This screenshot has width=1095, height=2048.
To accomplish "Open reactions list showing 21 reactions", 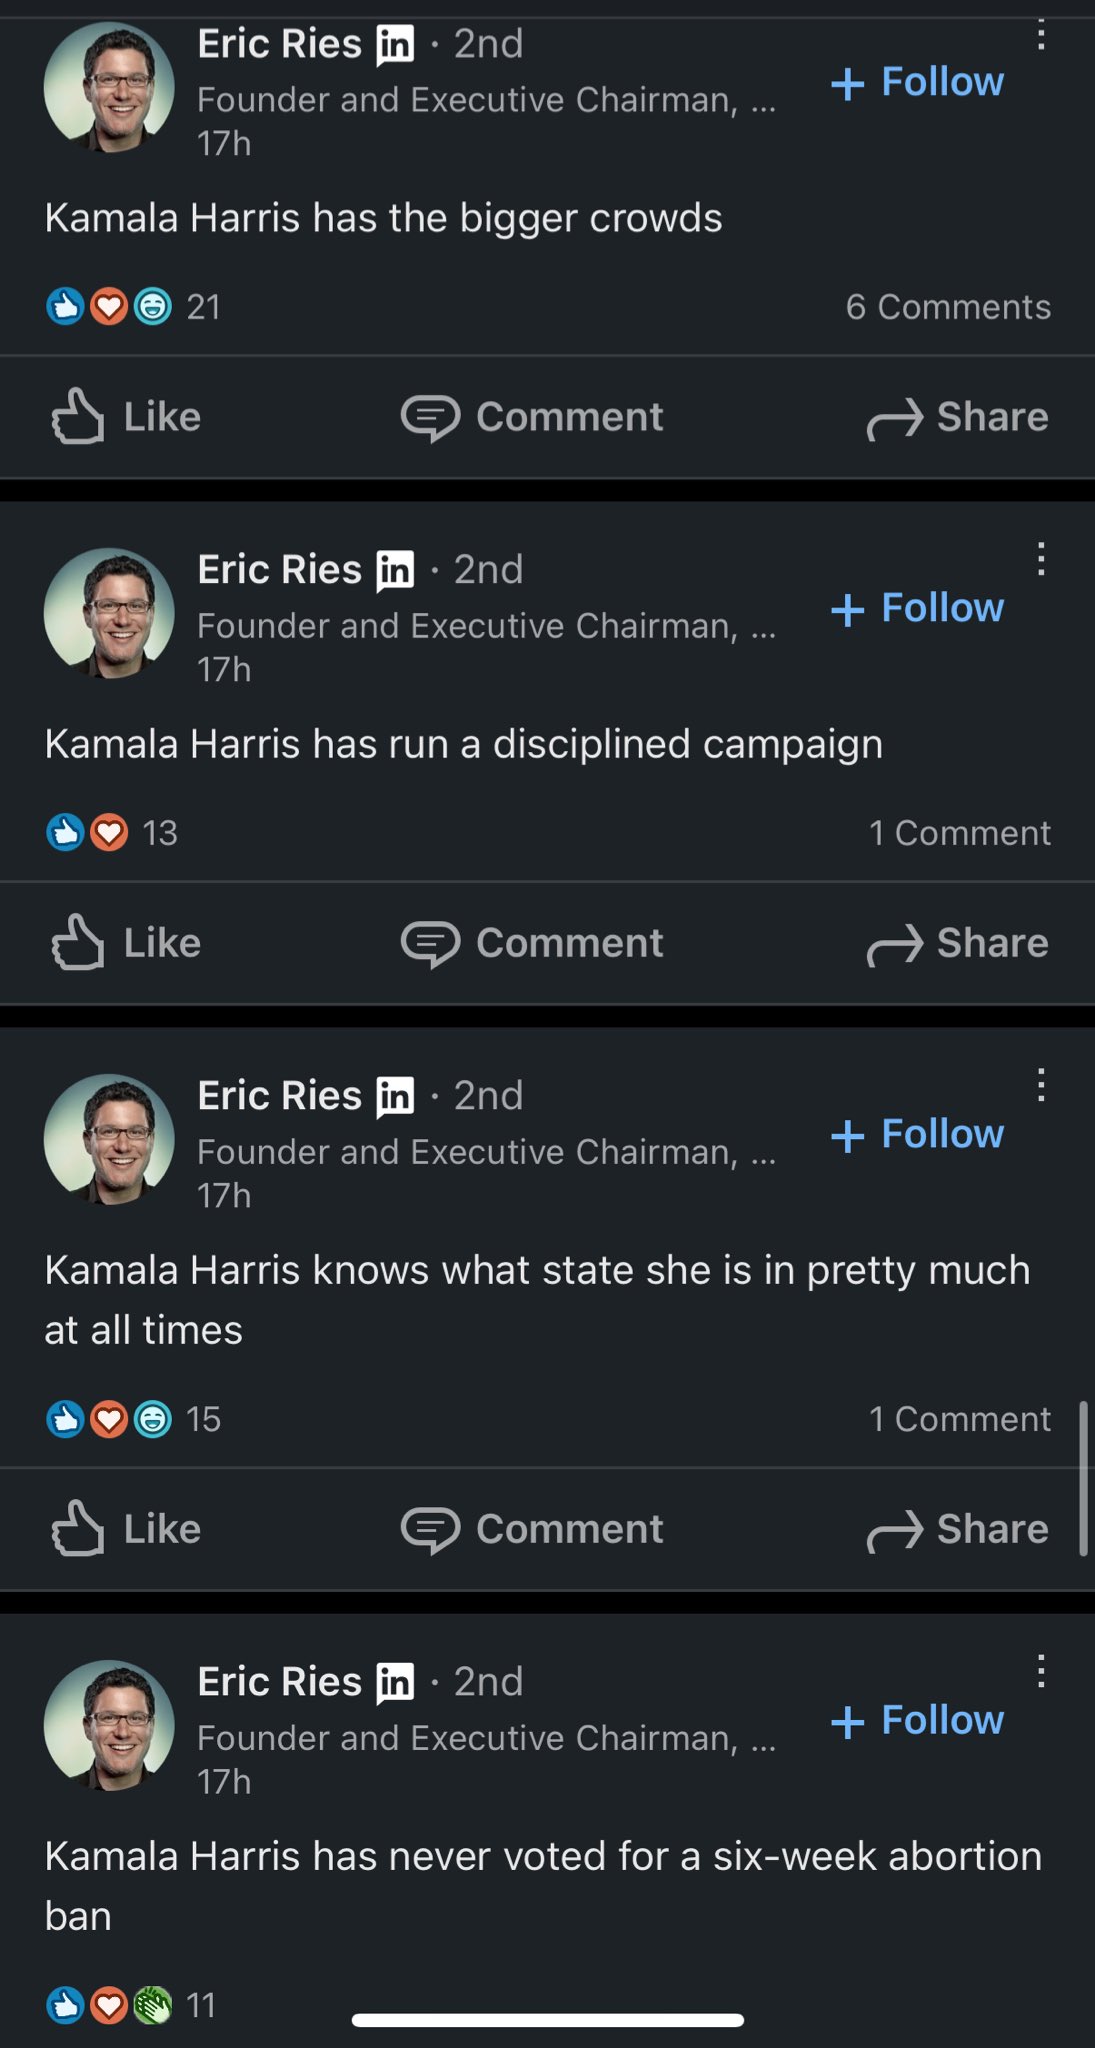I will (133, 306).
